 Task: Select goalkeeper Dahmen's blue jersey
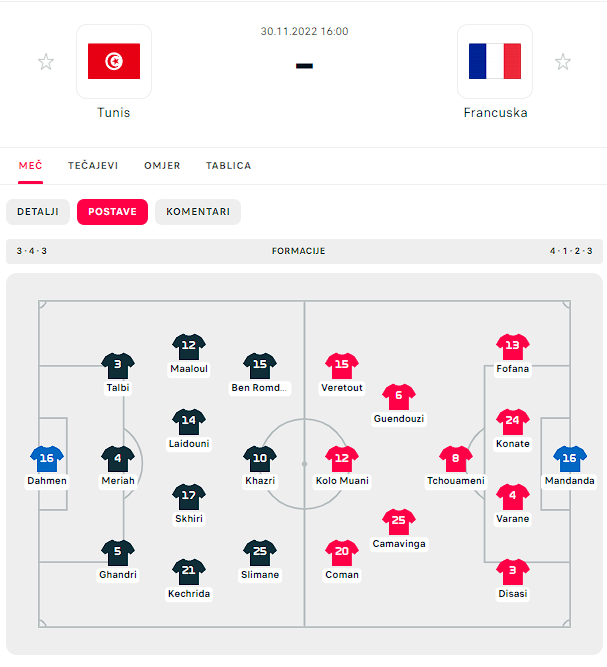pos(47,459)
